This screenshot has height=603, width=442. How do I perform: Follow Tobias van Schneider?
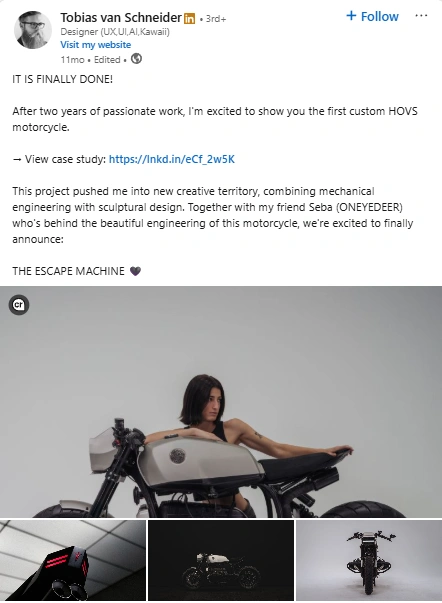[x=372, y=16]
